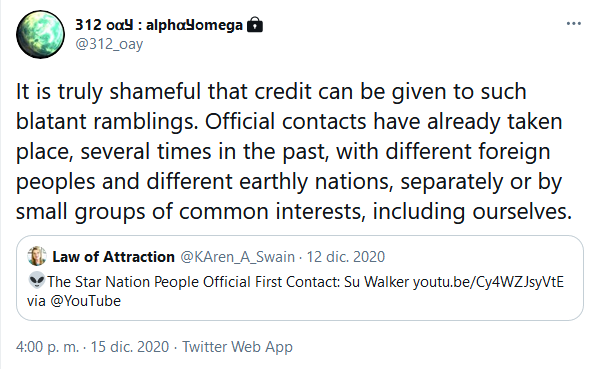The width and height of the screenshot is (598, 369).
Task: Open quoted tweet text about Star Nation People
Action: [x=296, y=292]
